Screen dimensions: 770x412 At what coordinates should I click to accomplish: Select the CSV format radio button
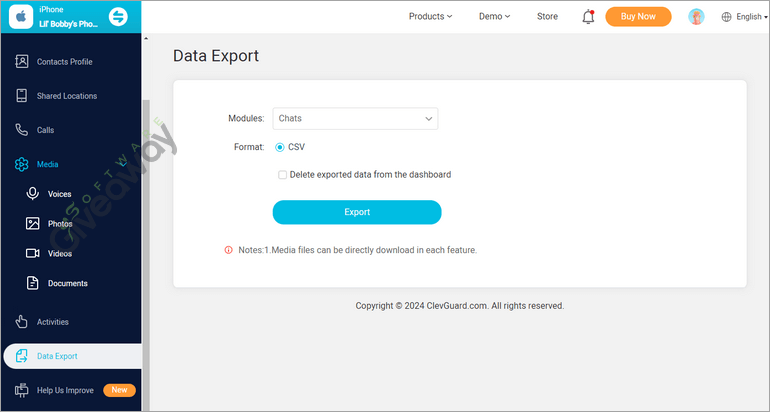[280, 147]
